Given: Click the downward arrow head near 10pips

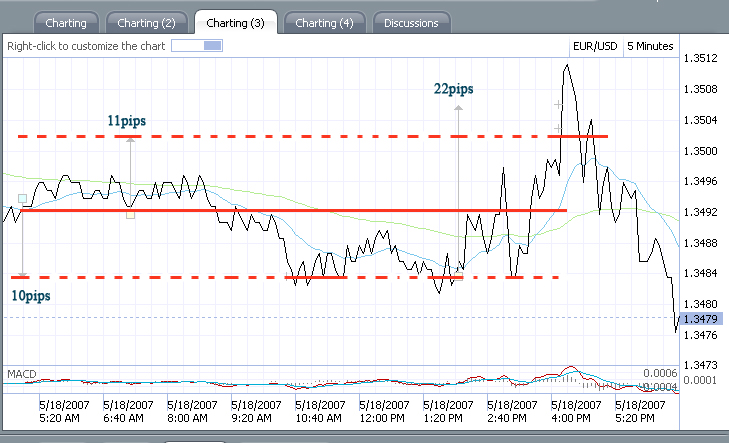Looking at the screenshot, I should (x=22, y=275).
